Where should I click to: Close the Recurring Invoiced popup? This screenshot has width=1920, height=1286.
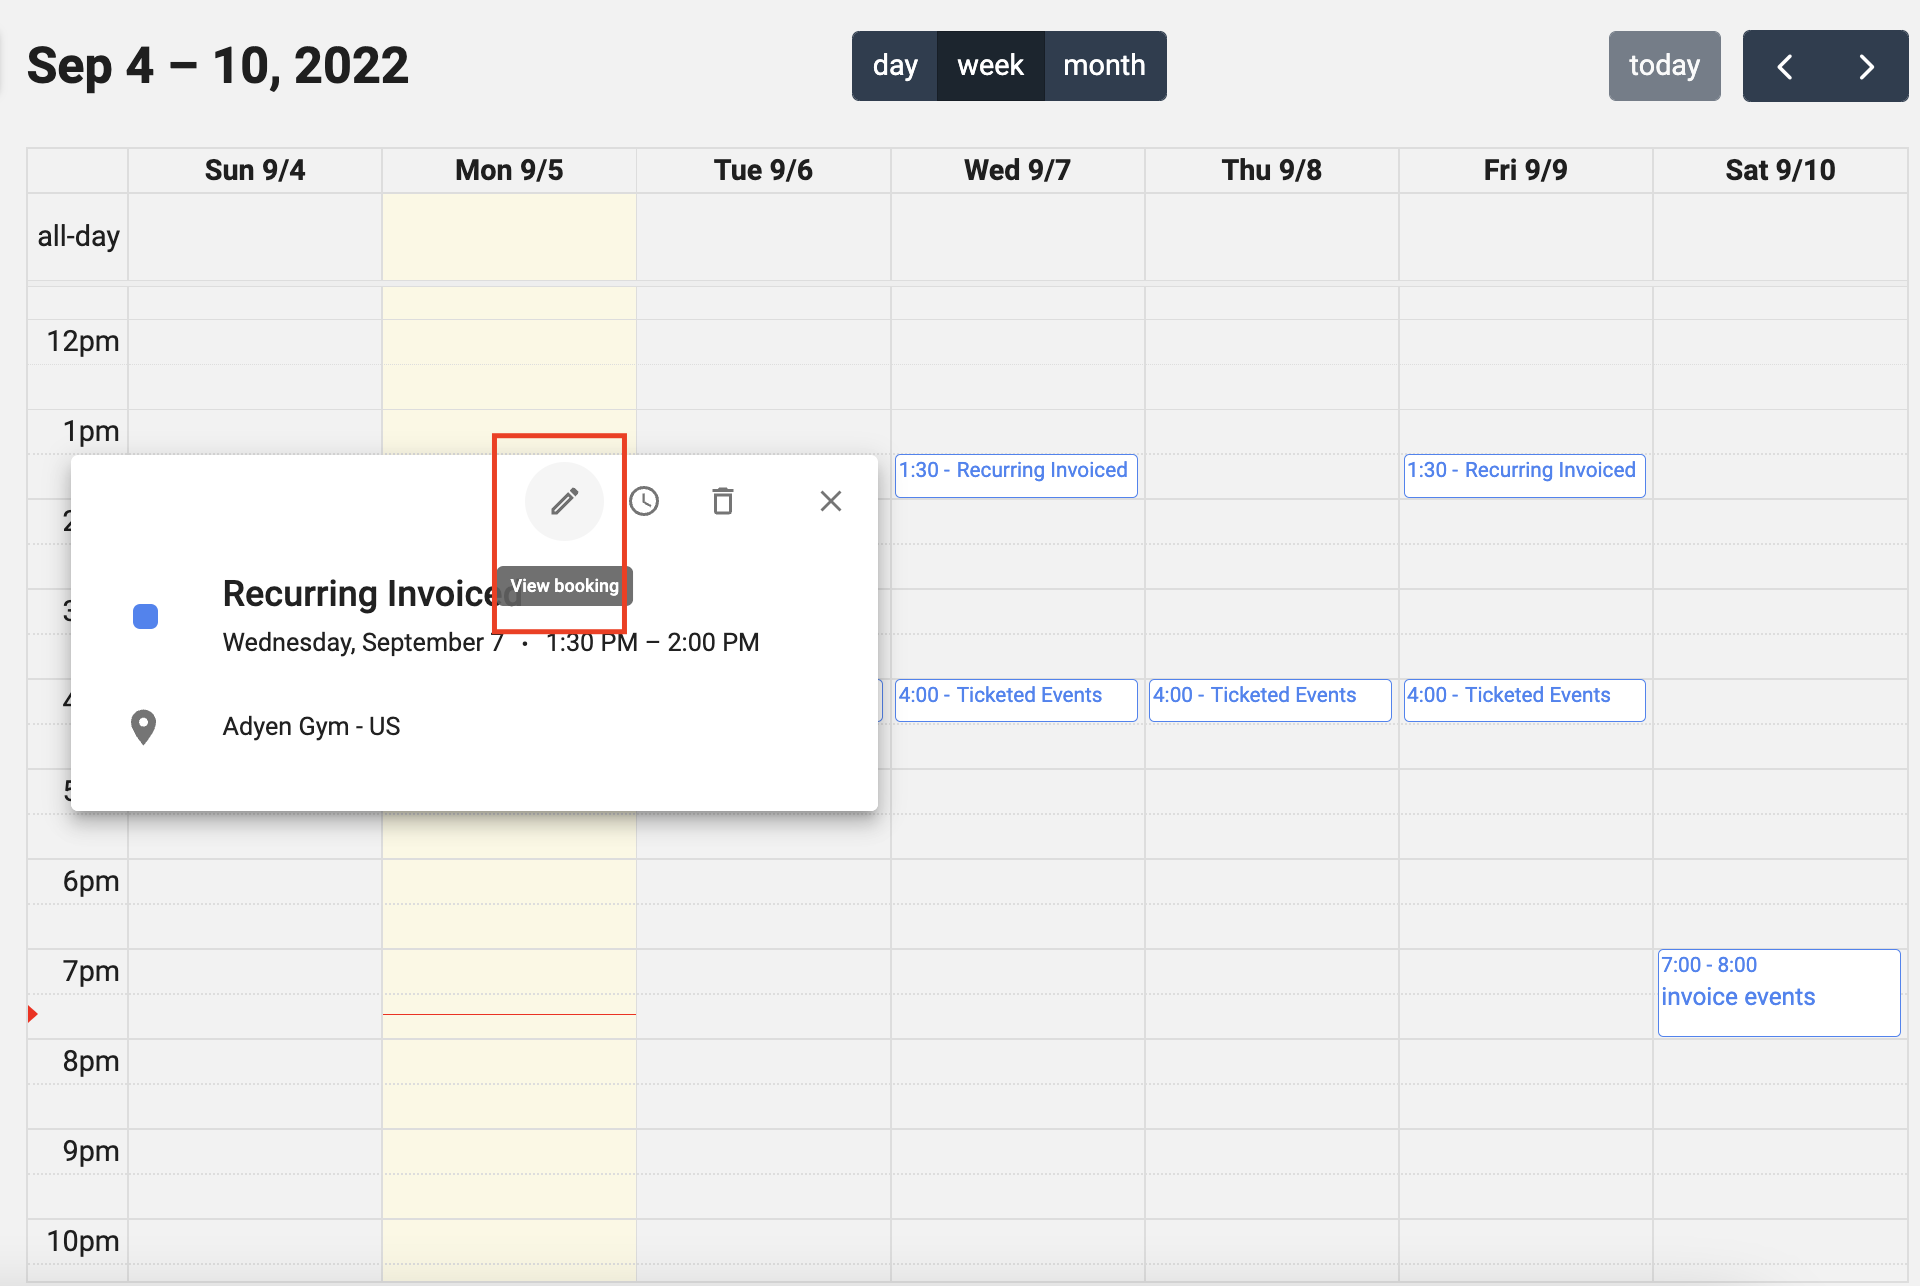click(830, 501)
